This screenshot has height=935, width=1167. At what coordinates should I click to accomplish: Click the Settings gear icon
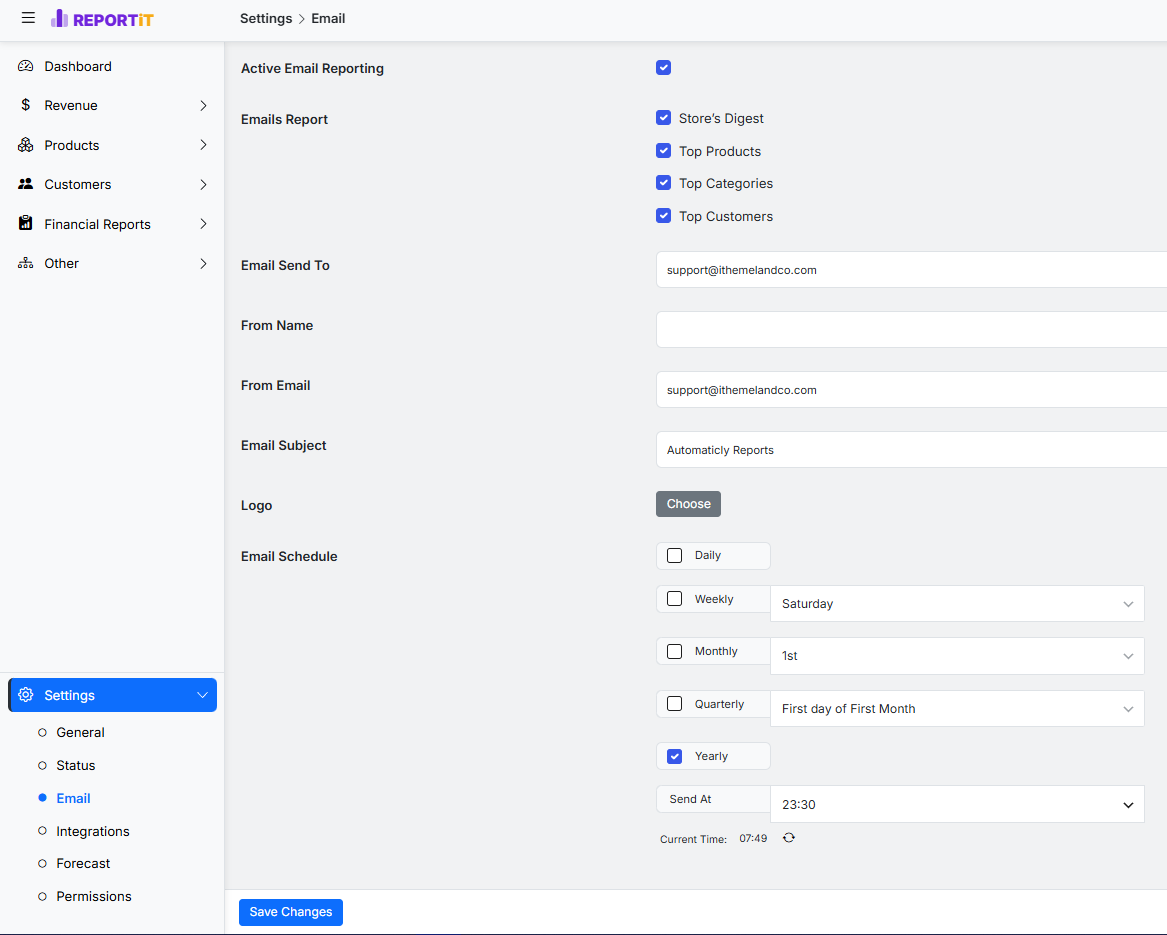click(x=25, y=695)
